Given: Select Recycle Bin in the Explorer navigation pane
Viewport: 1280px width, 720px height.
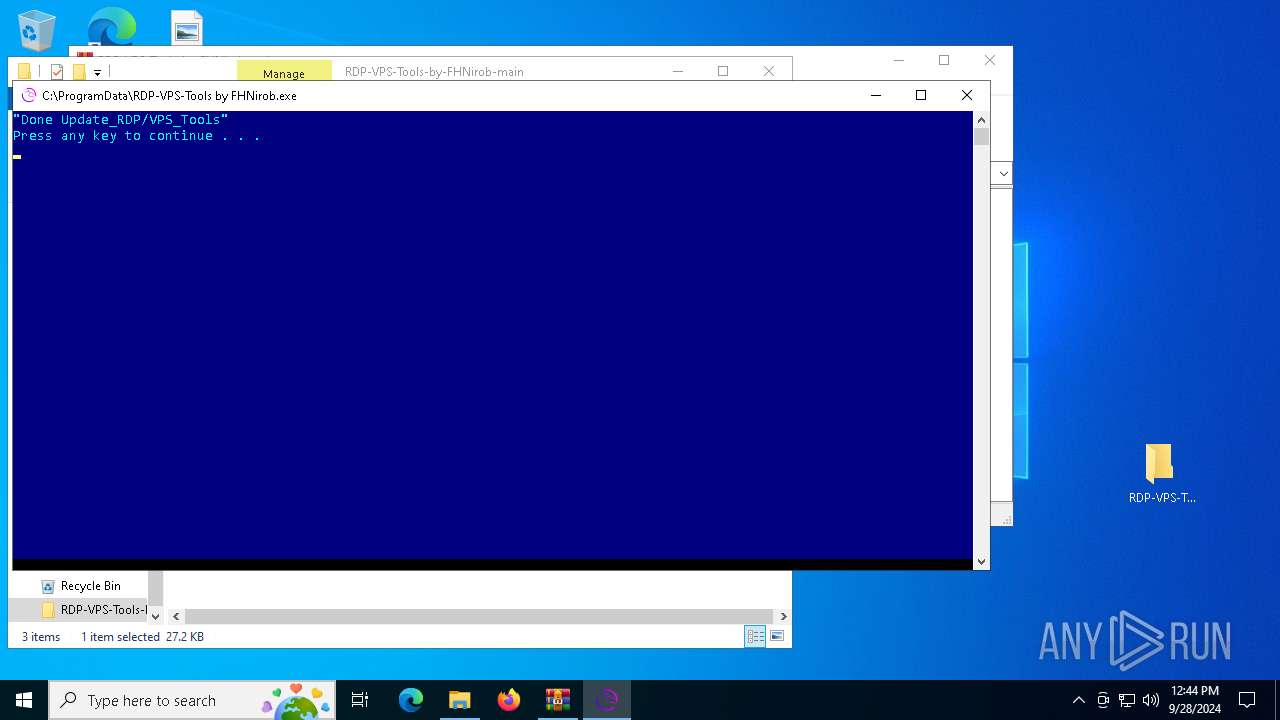Looking at the screenshot, I should (x=90, y=586).
